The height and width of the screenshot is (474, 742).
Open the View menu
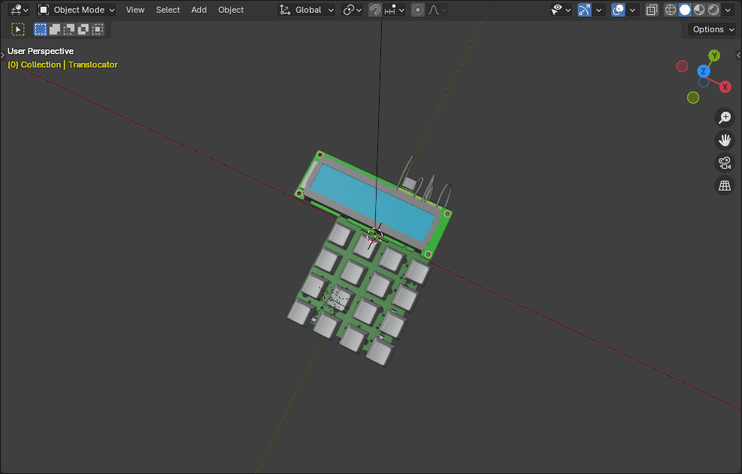point(135,10)
